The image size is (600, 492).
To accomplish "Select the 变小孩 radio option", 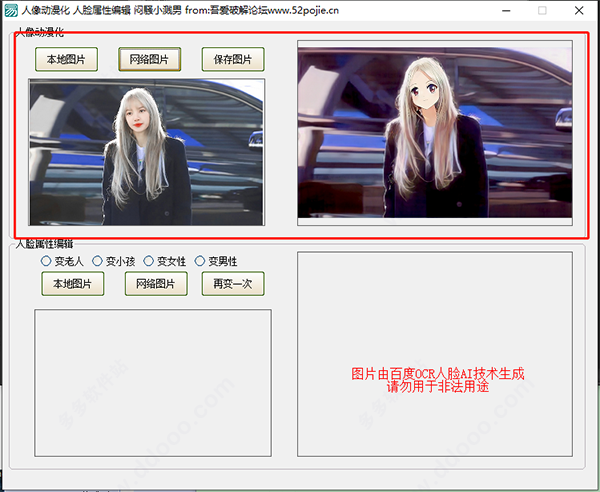I will coord(114,261).
